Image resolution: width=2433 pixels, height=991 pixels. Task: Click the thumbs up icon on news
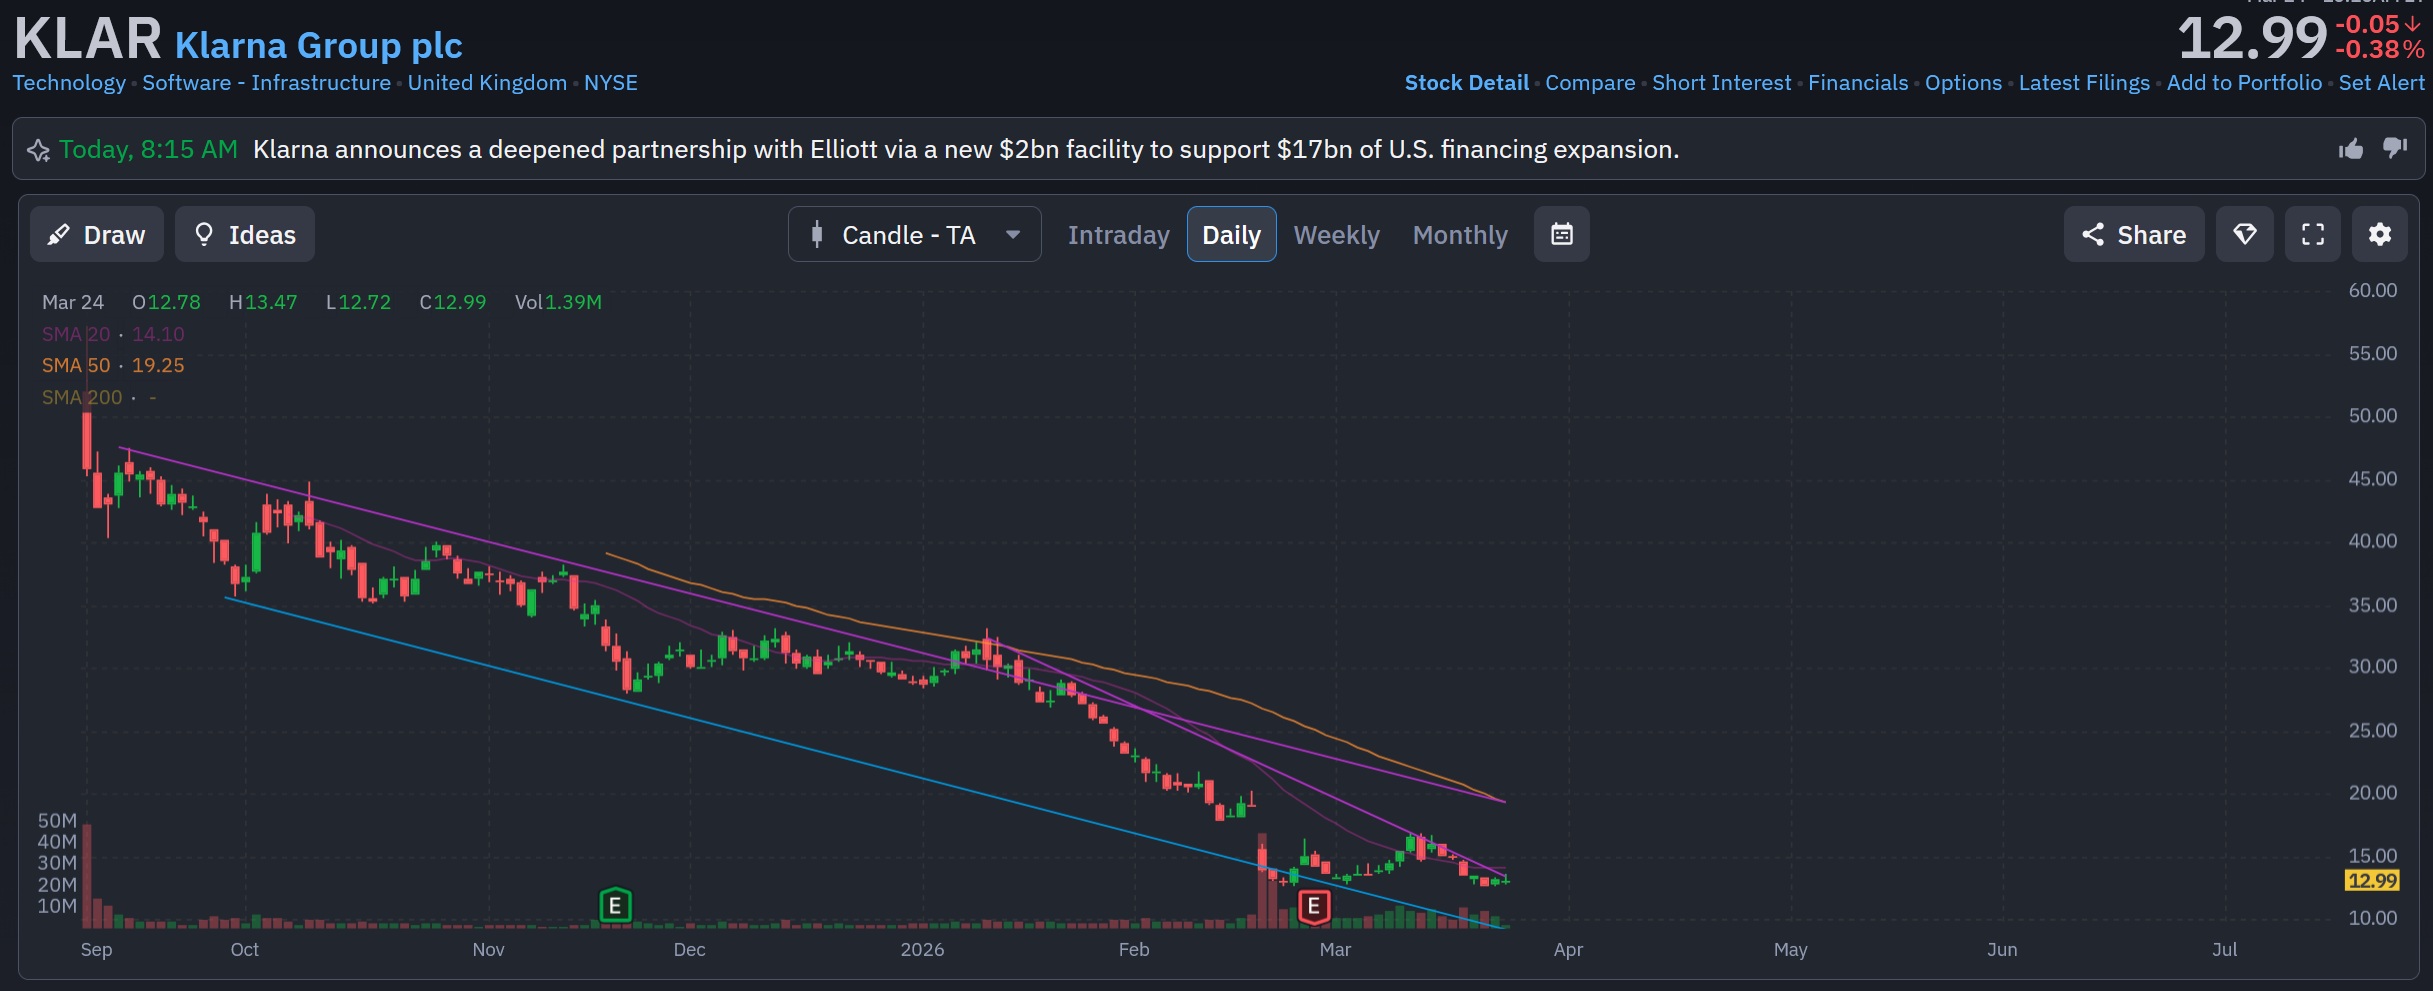[2351, 149]
